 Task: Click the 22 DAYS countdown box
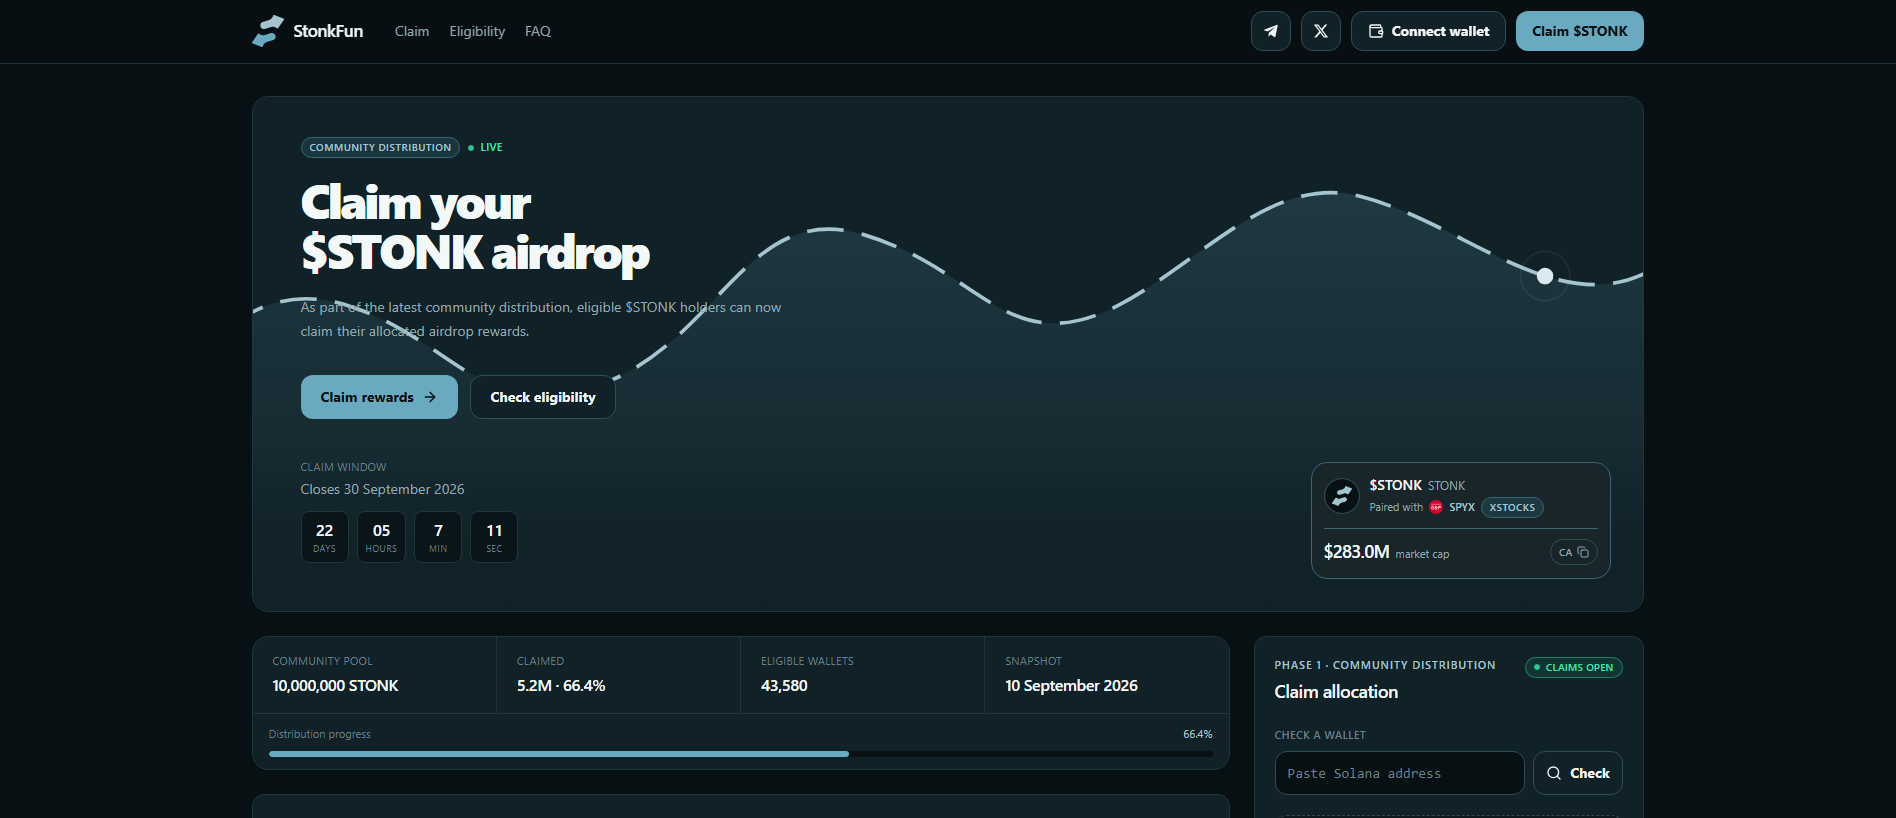click(x=325, y=537)
